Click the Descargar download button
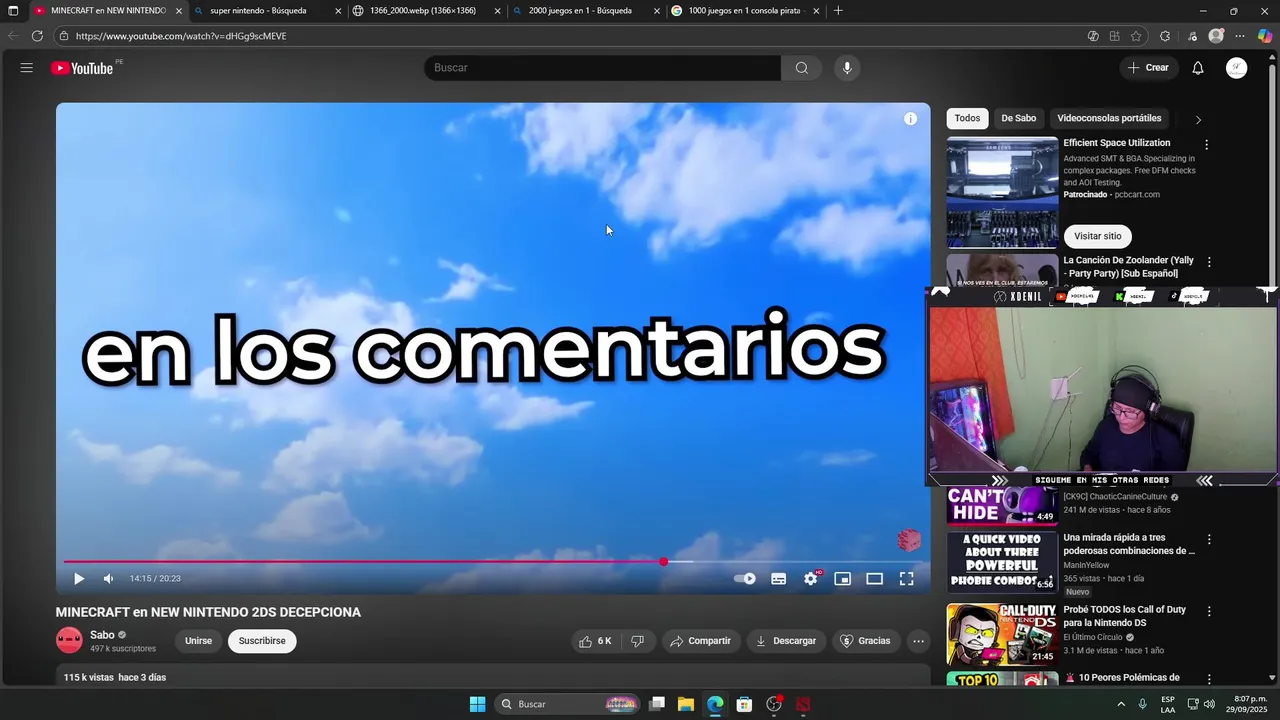The image size is (1280, 720). click(786, 641)
